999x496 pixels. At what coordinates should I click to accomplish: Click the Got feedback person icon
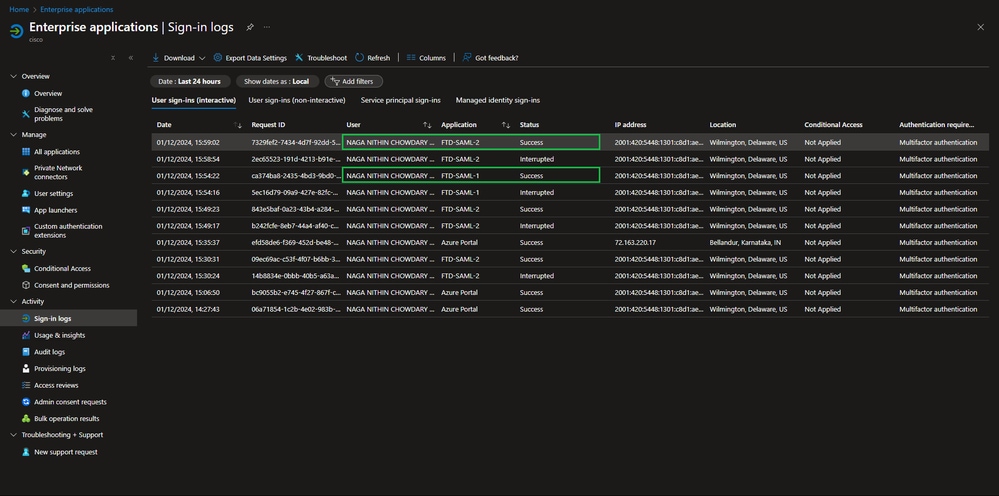[467, 57]
